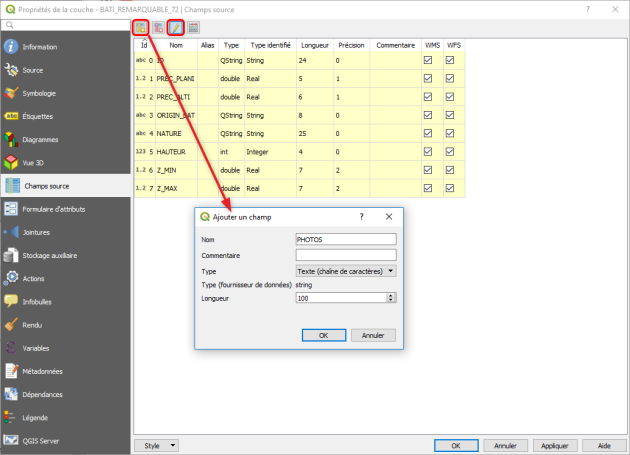Toggle editing mode pencil icon
Viewport: 630px width, 455px height.
[176, 28]
